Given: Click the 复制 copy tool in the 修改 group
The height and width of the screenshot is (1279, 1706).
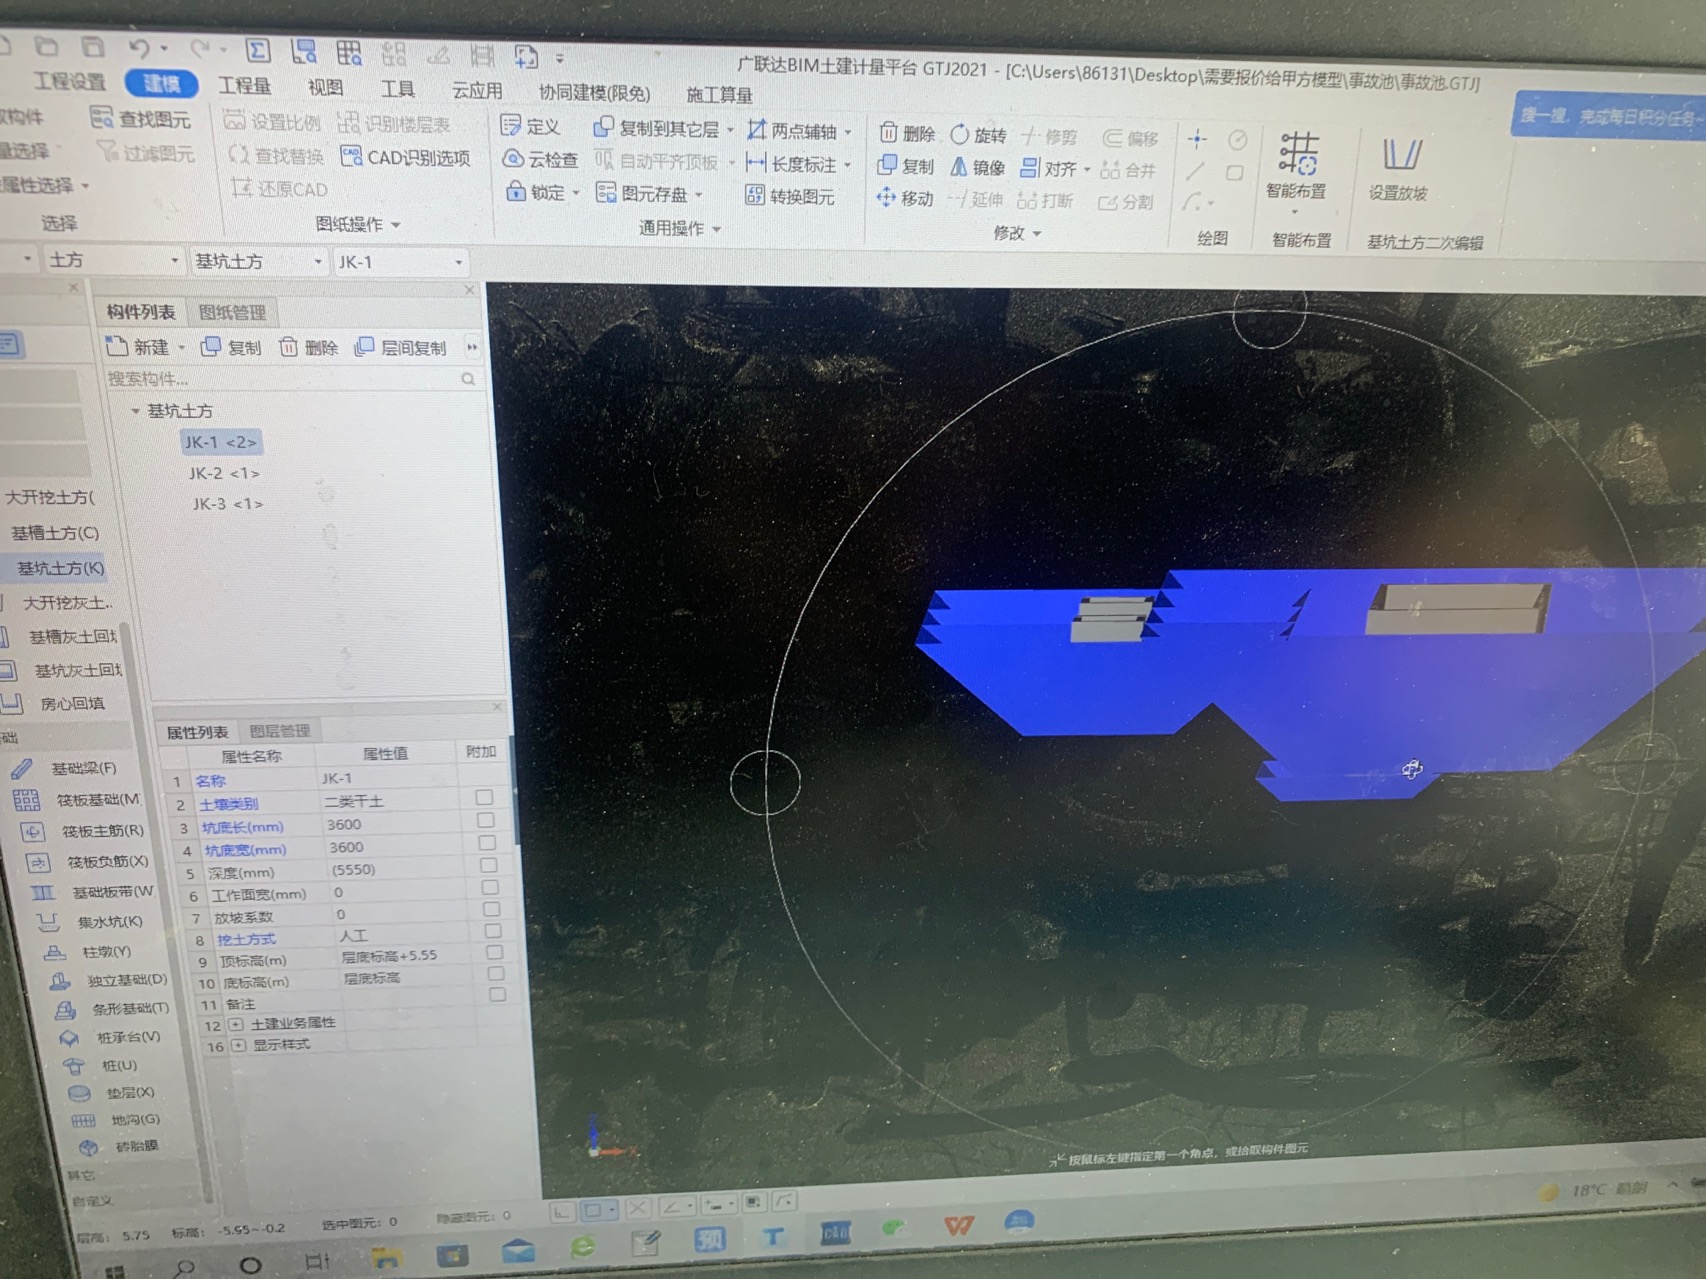Looking at the screenshot, I should pos(906,166).
